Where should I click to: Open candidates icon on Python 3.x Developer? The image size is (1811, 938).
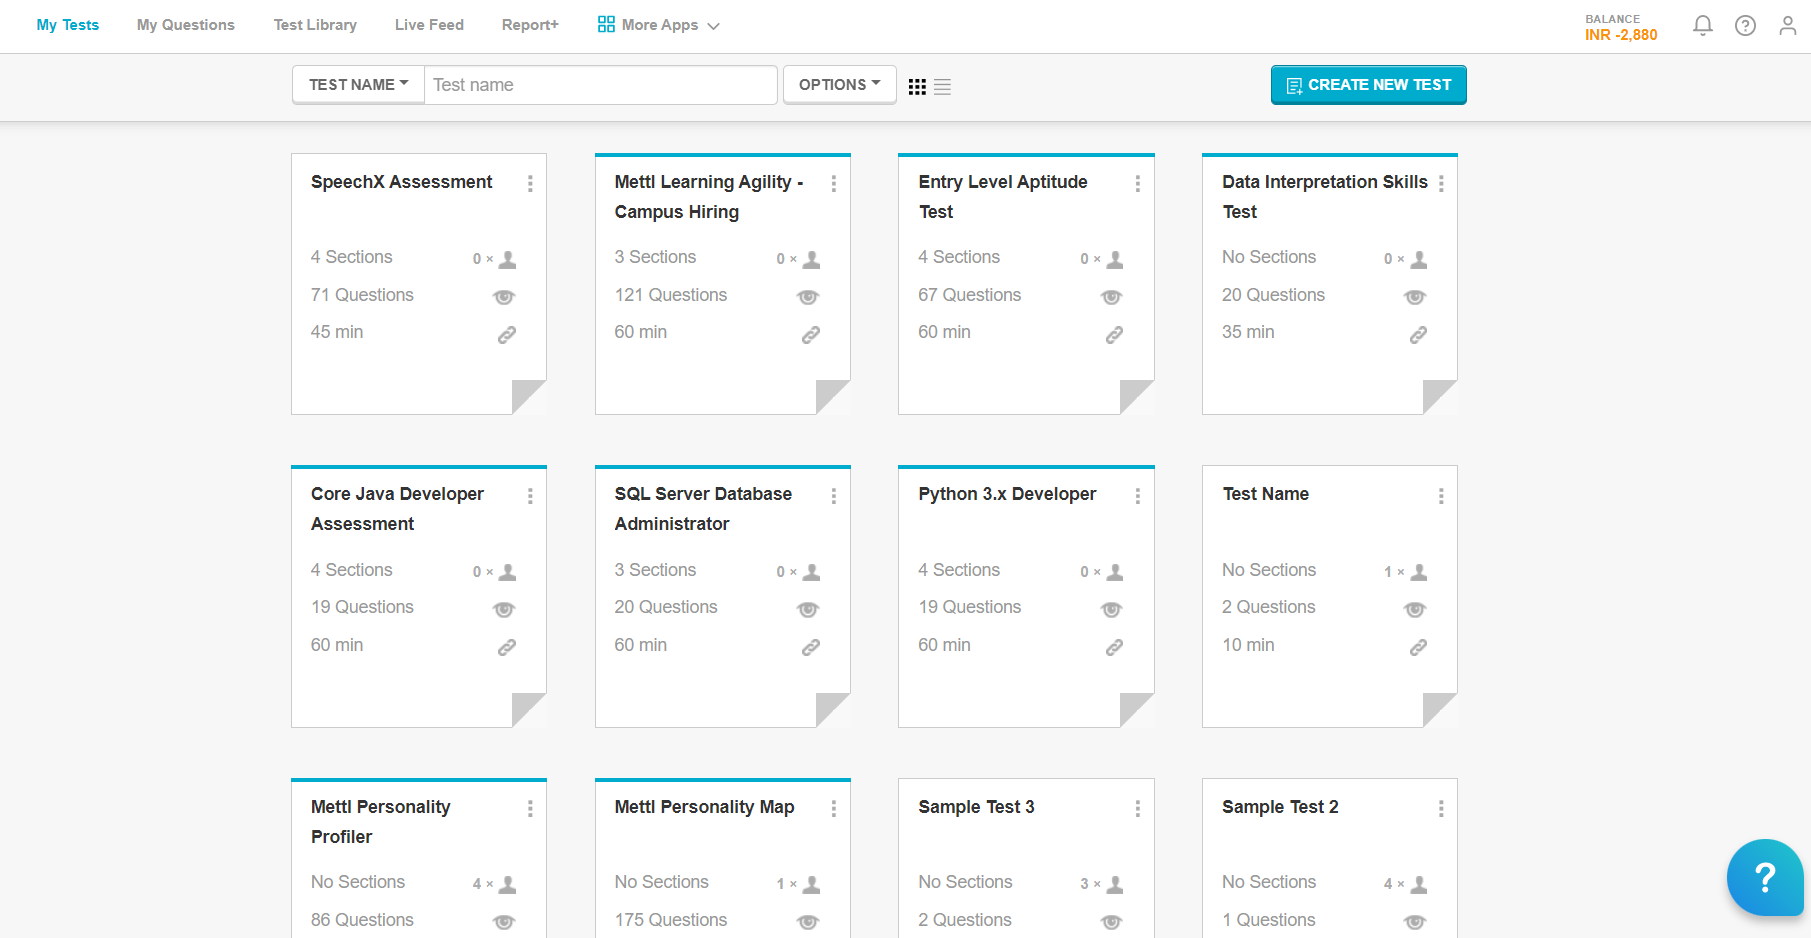click(1115, 572)
